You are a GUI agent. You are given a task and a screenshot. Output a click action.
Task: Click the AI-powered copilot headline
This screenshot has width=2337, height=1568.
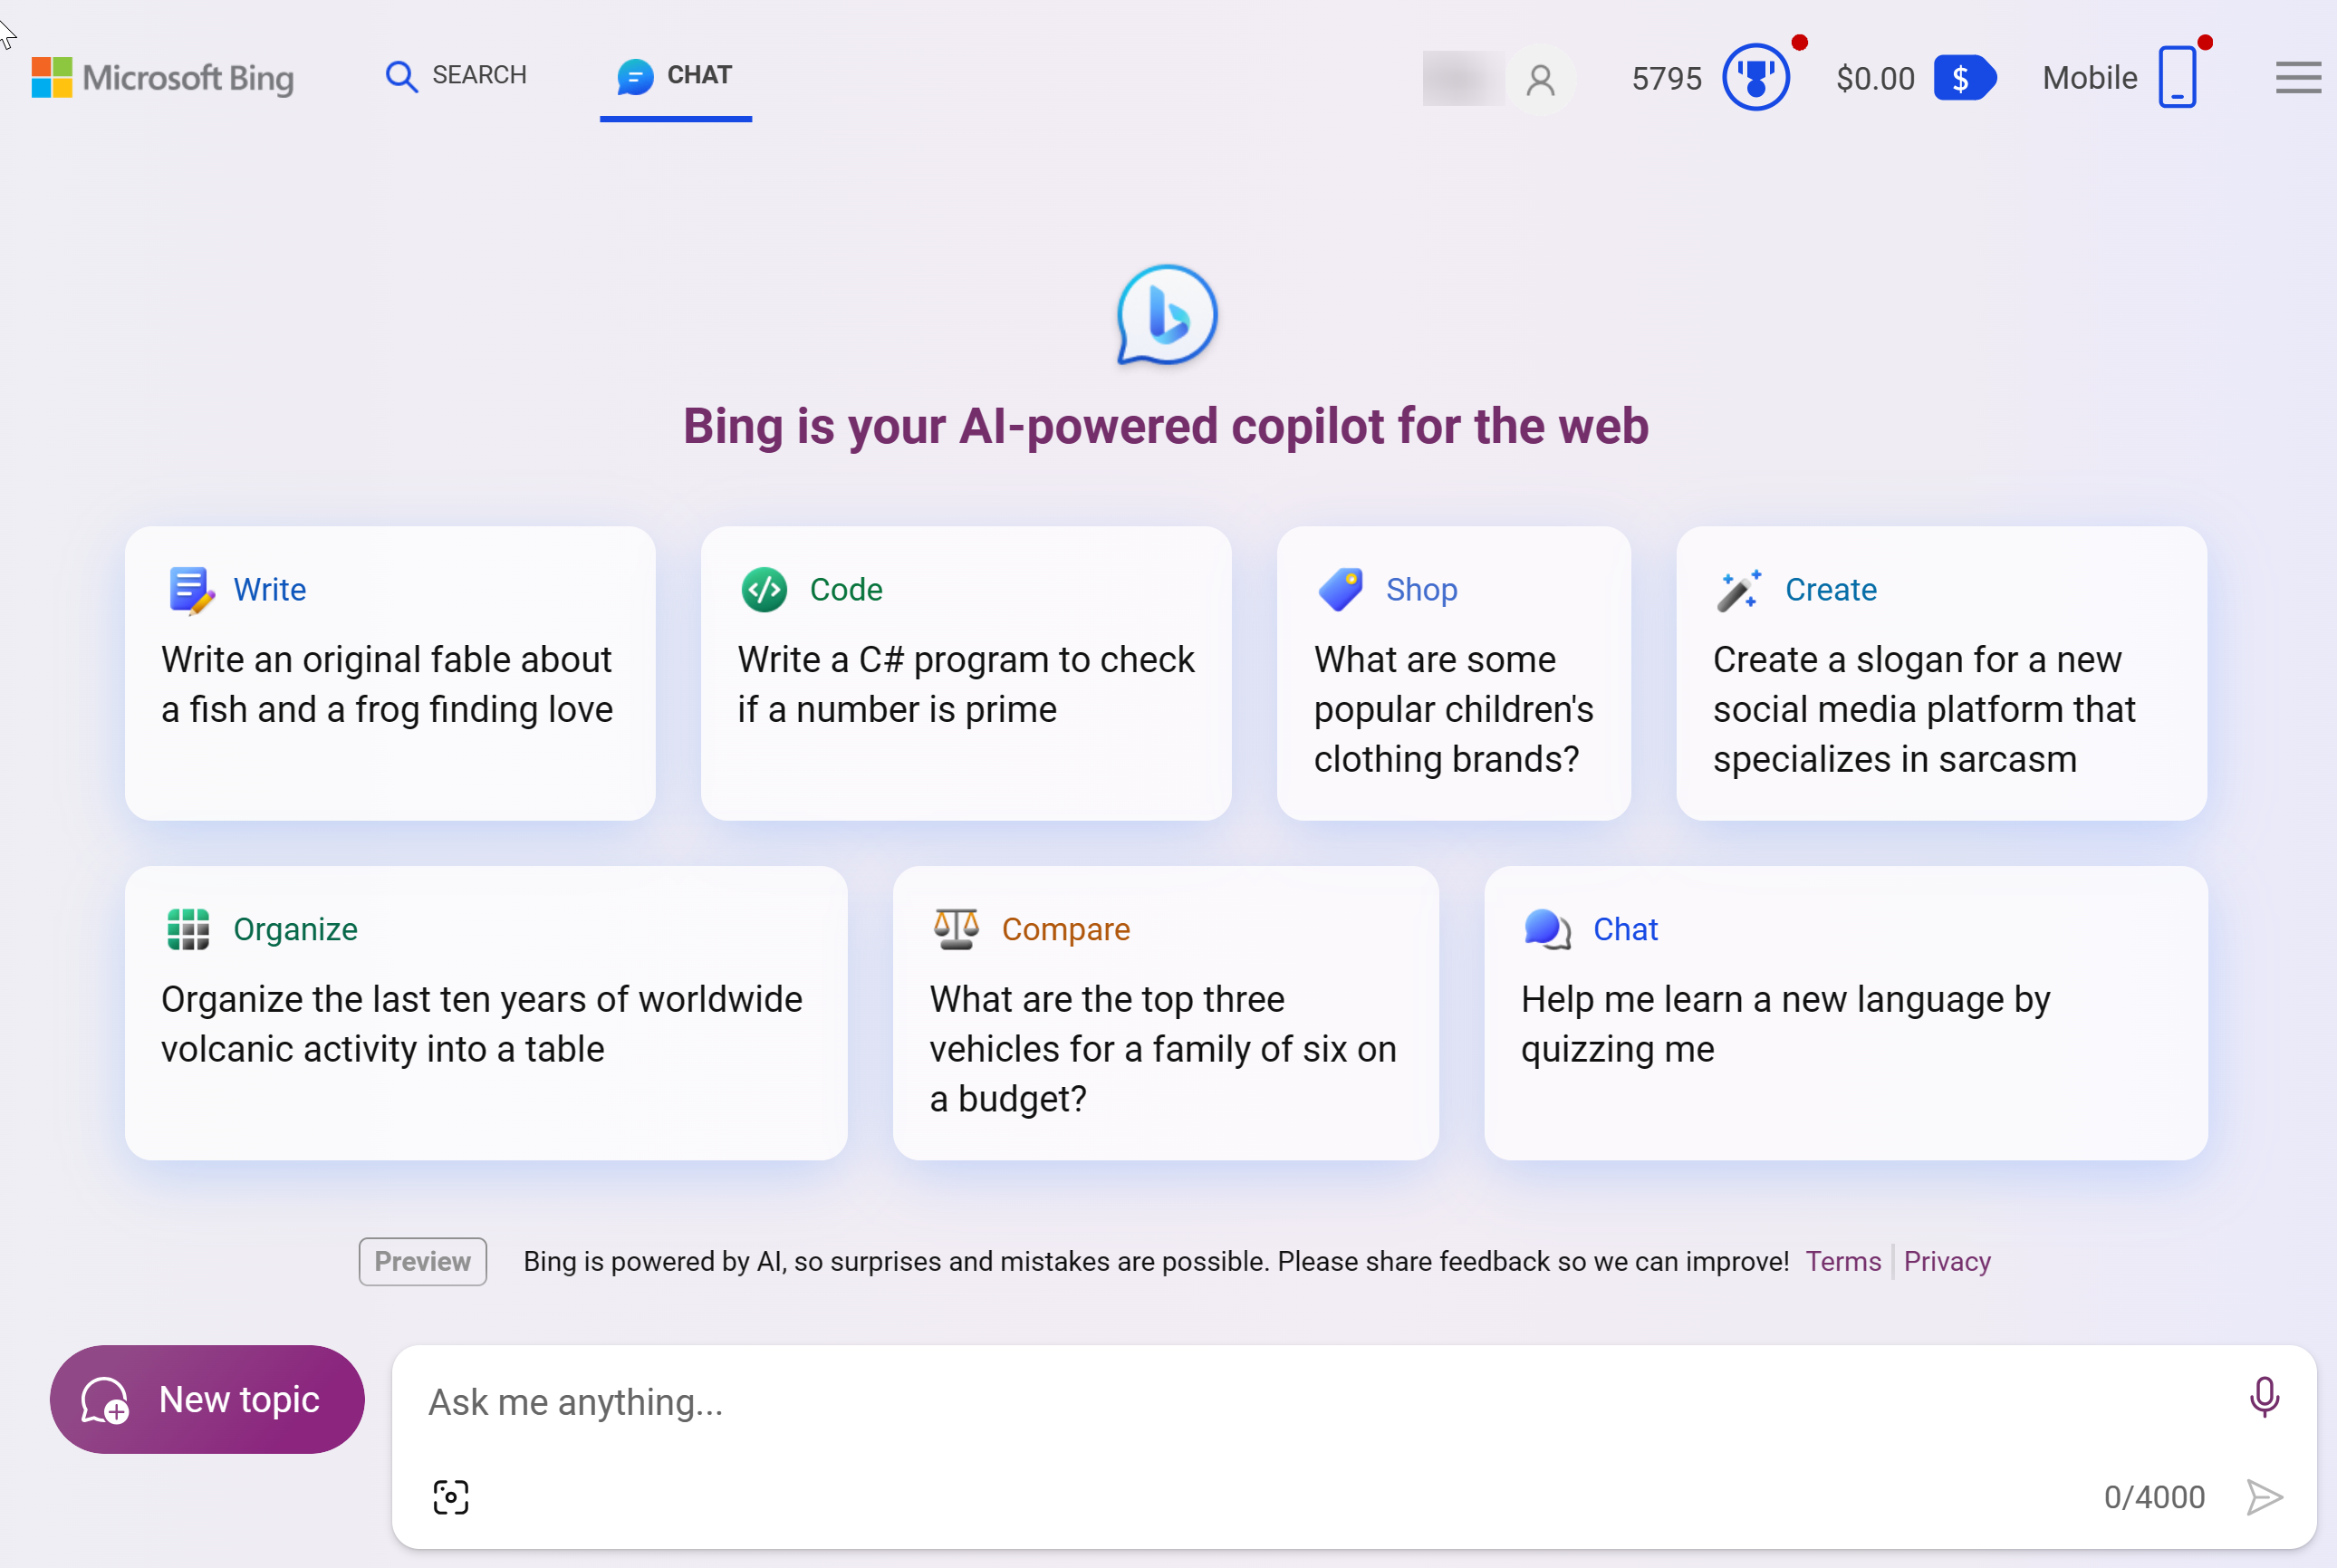(x=1165, y=426)
